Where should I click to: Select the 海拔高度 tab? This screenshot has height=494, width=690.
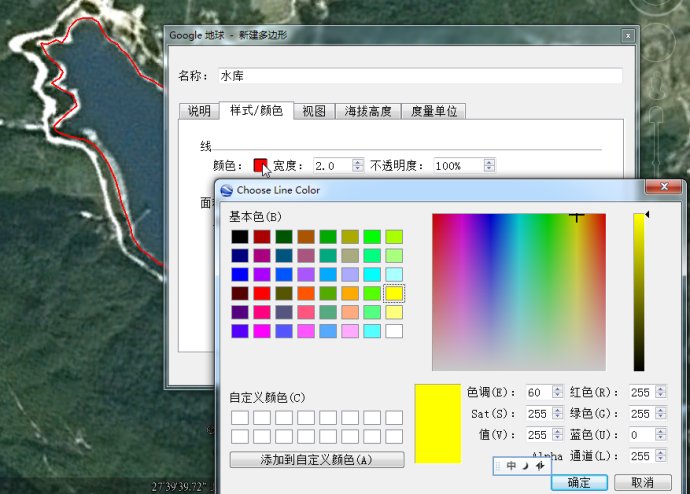point(368,111)
